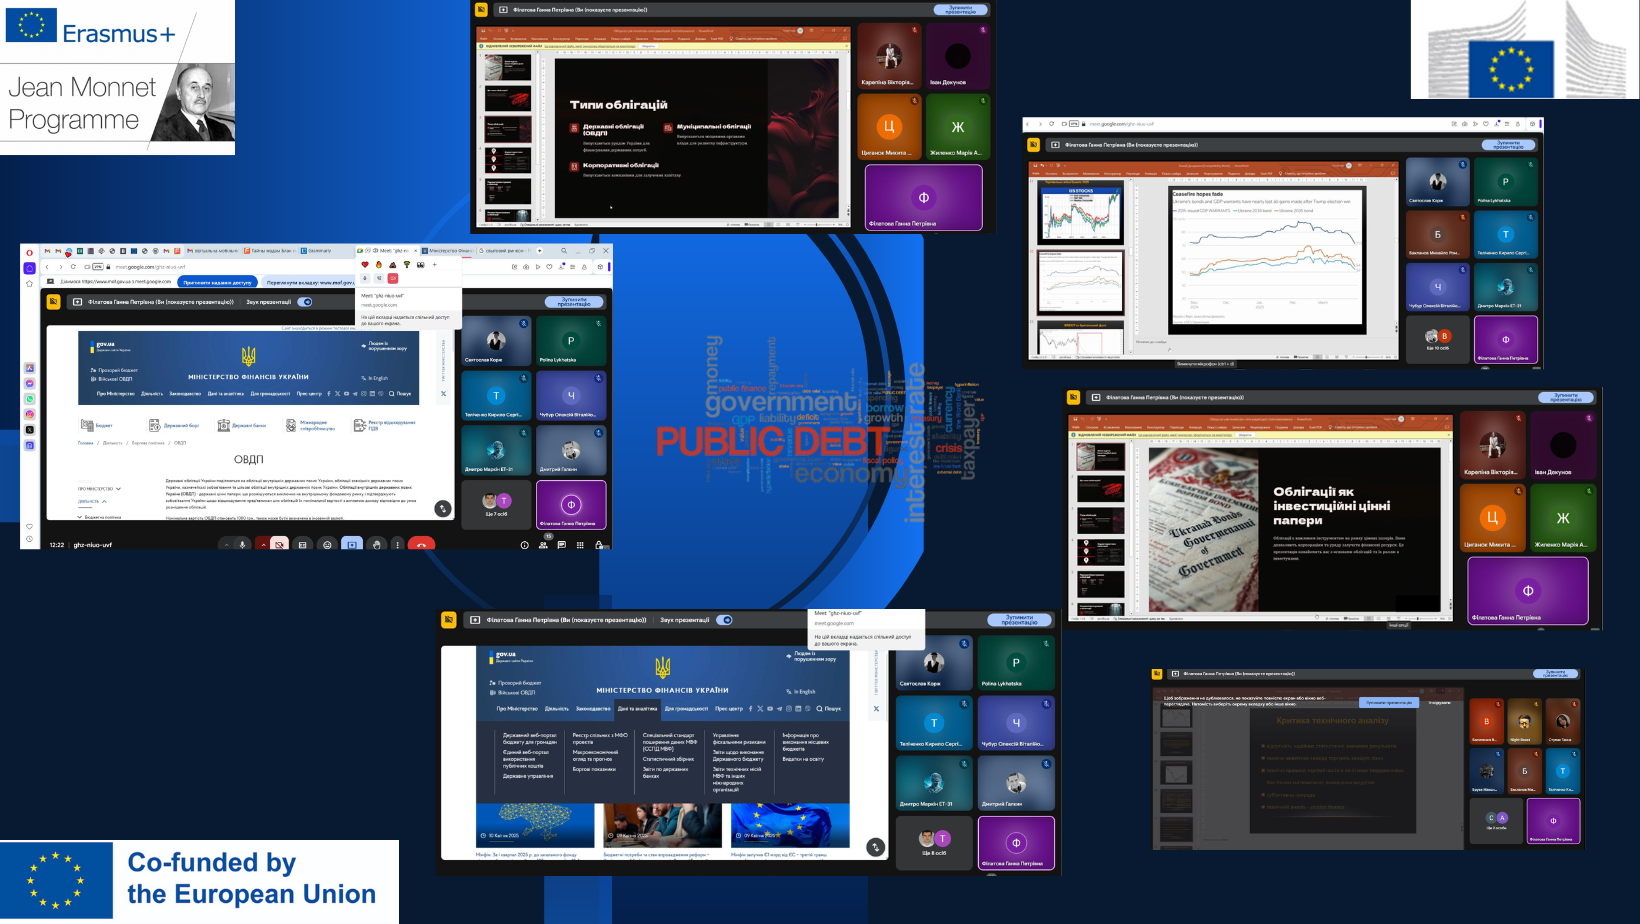Open emoji reactions button in ОВДП Meet toolbar

point(327,545)
